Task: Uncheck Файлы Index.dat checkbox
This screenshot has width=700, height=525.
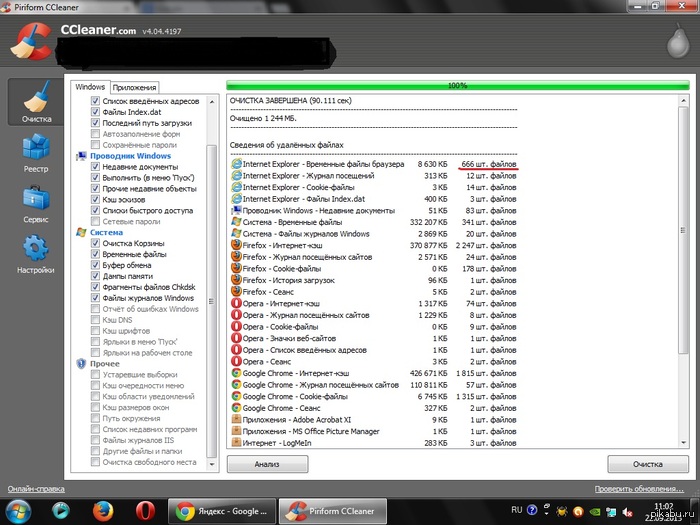Action: pos(95,112)
